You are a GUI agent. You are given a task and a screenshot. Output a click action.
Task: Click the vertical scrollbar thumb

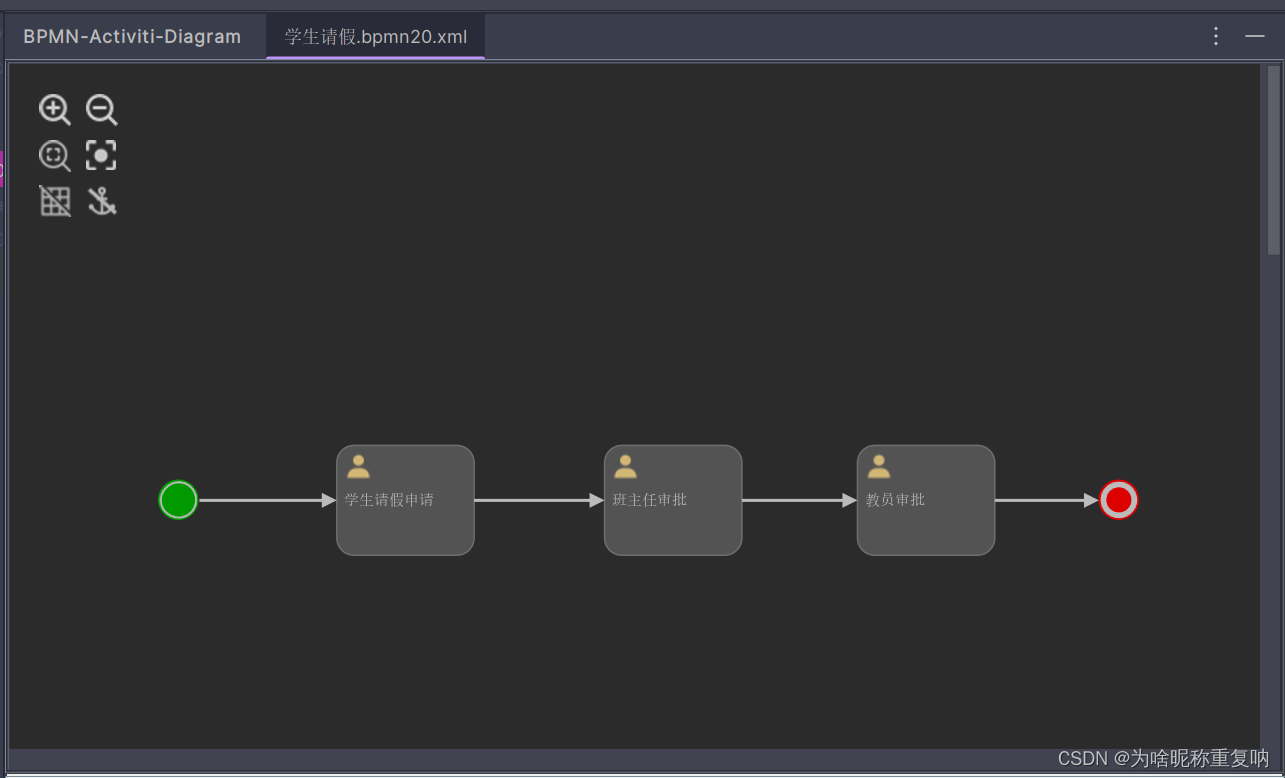click(x=1273, y=160)
